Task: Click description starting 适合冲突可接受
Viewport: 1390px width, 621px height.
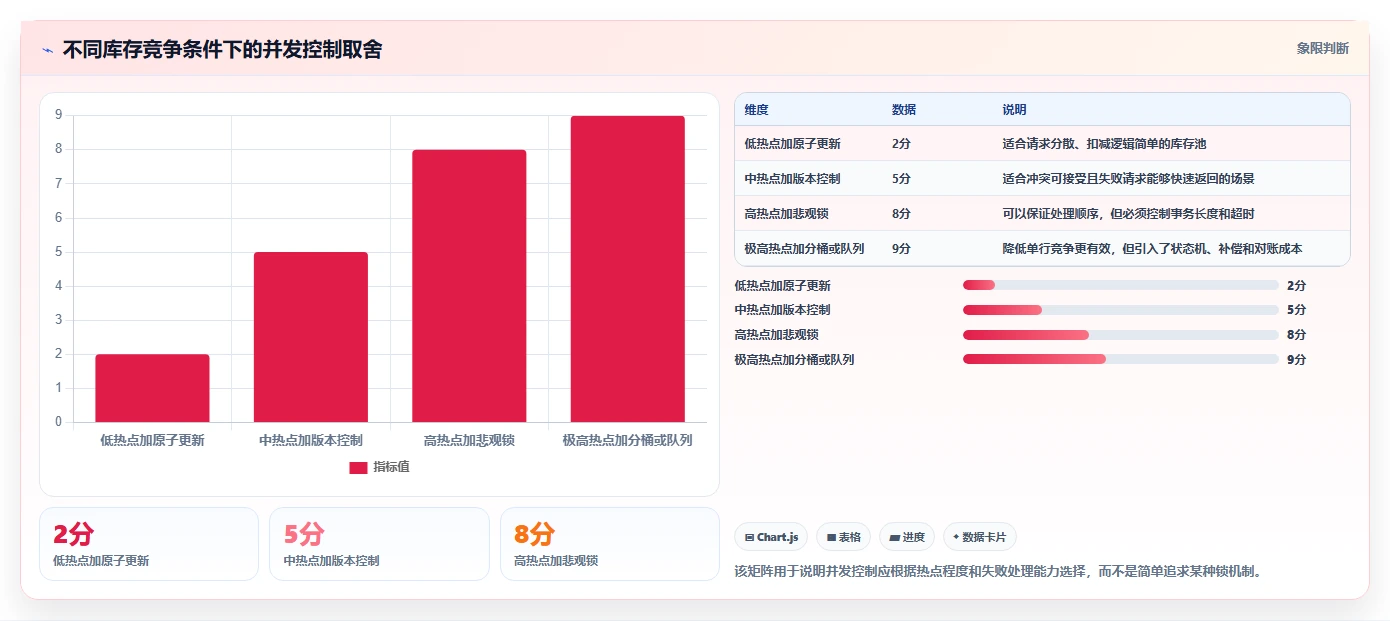Action: (x=1128, y=179)
